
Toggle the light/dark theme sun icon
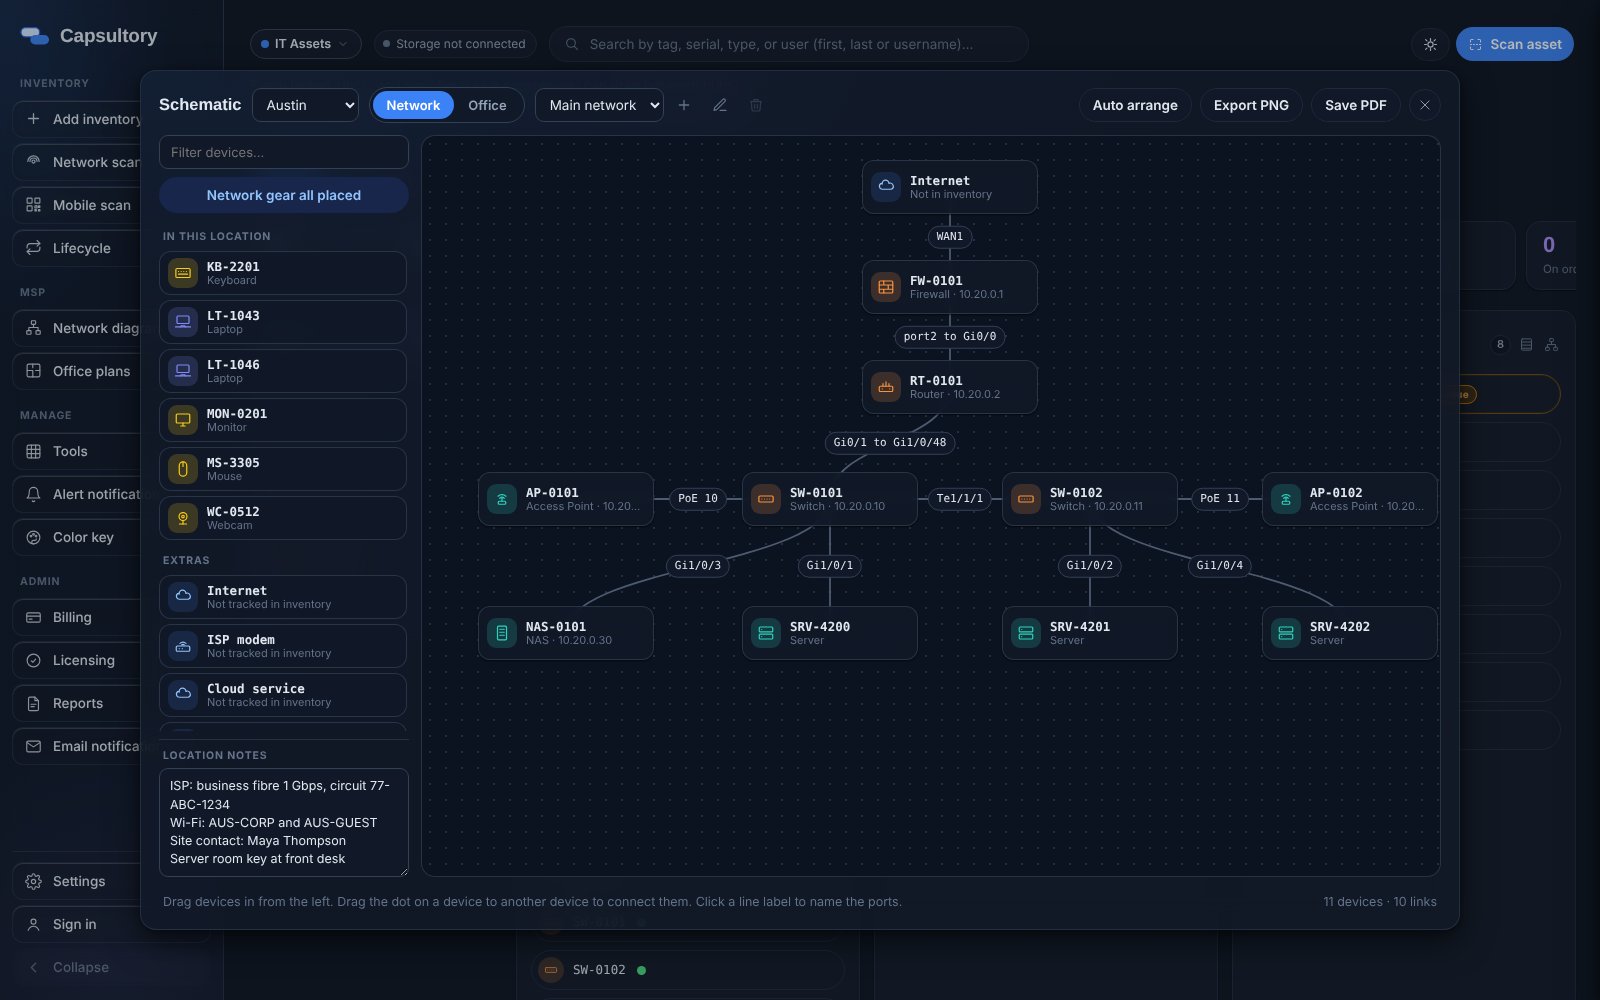pos(1430,44)
